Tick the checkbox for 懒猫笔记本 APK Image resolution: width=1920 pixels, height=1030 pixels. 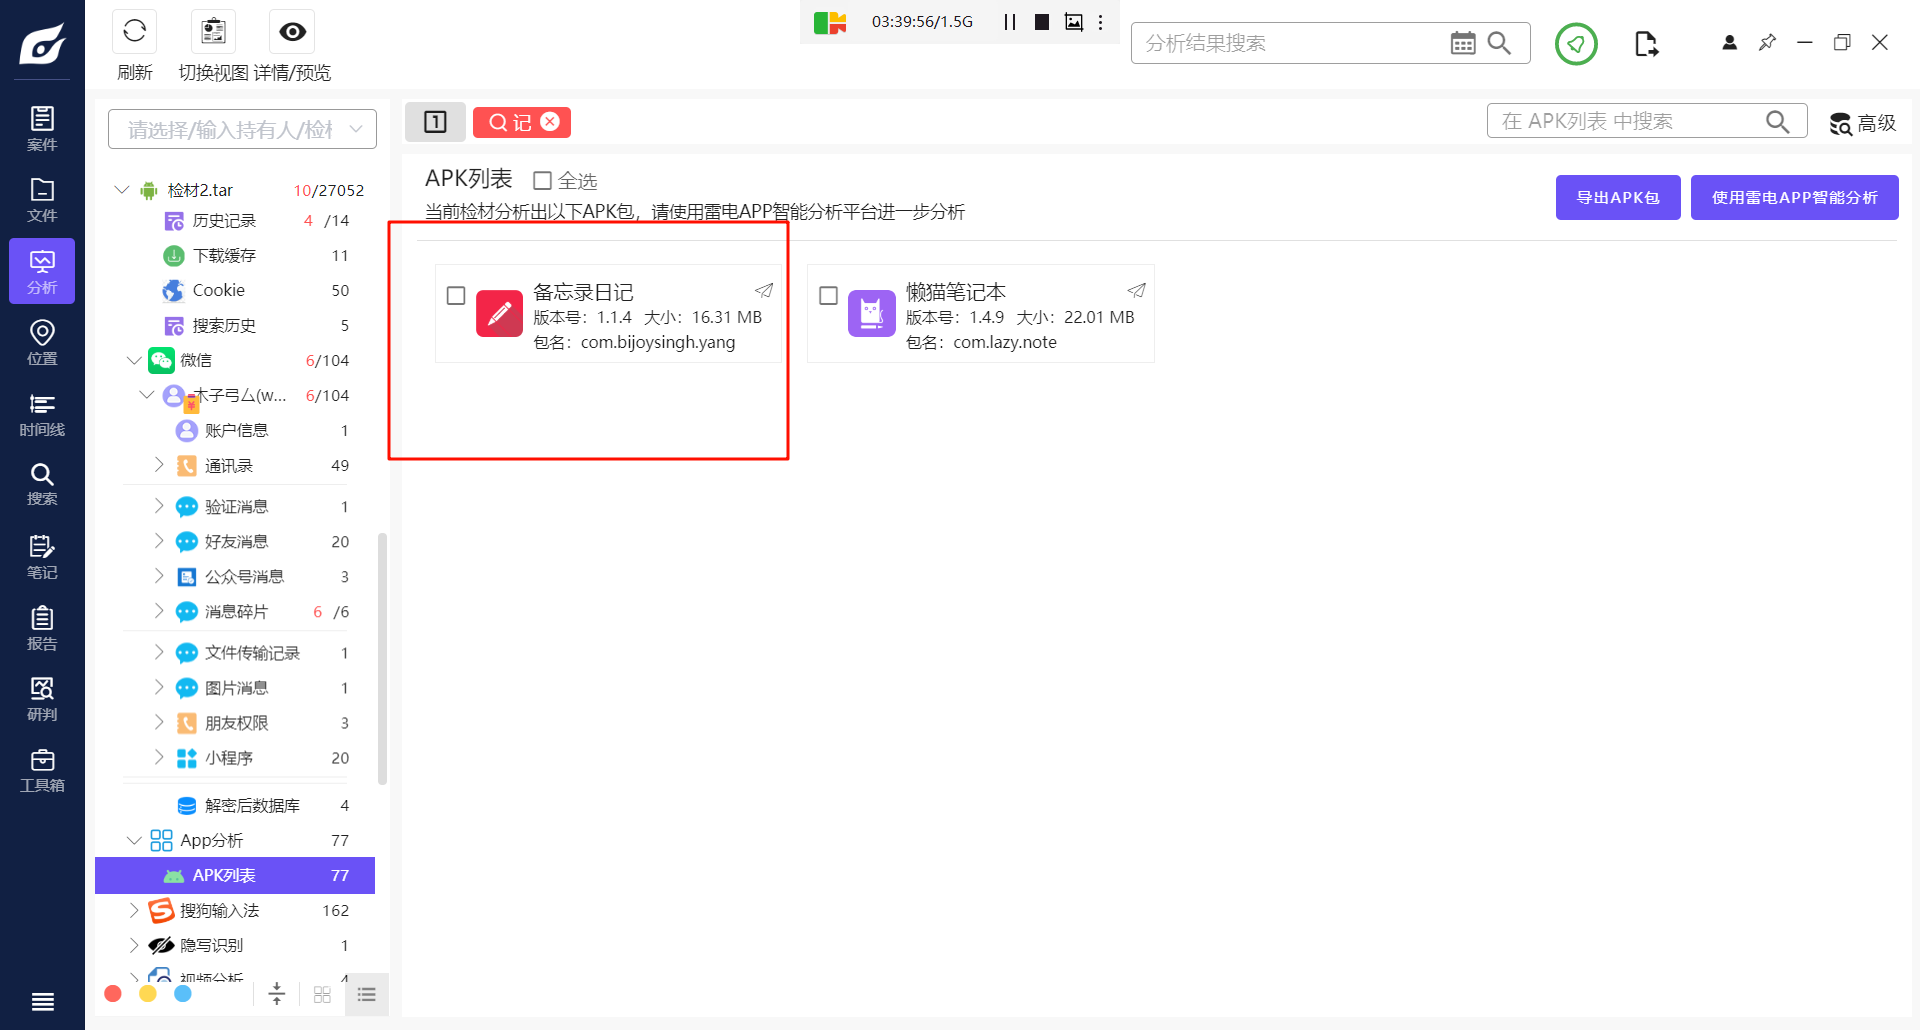[828, 296]
